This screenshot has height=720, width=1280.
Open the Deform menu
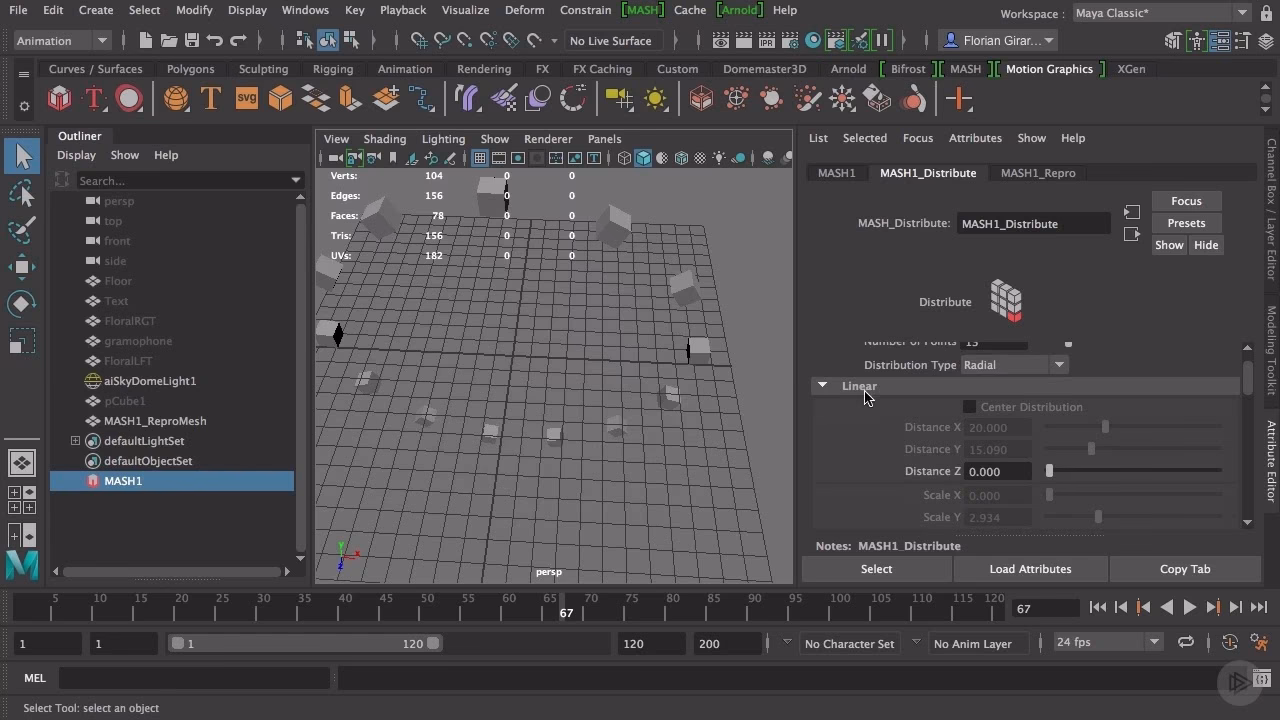tap(525, 10)
